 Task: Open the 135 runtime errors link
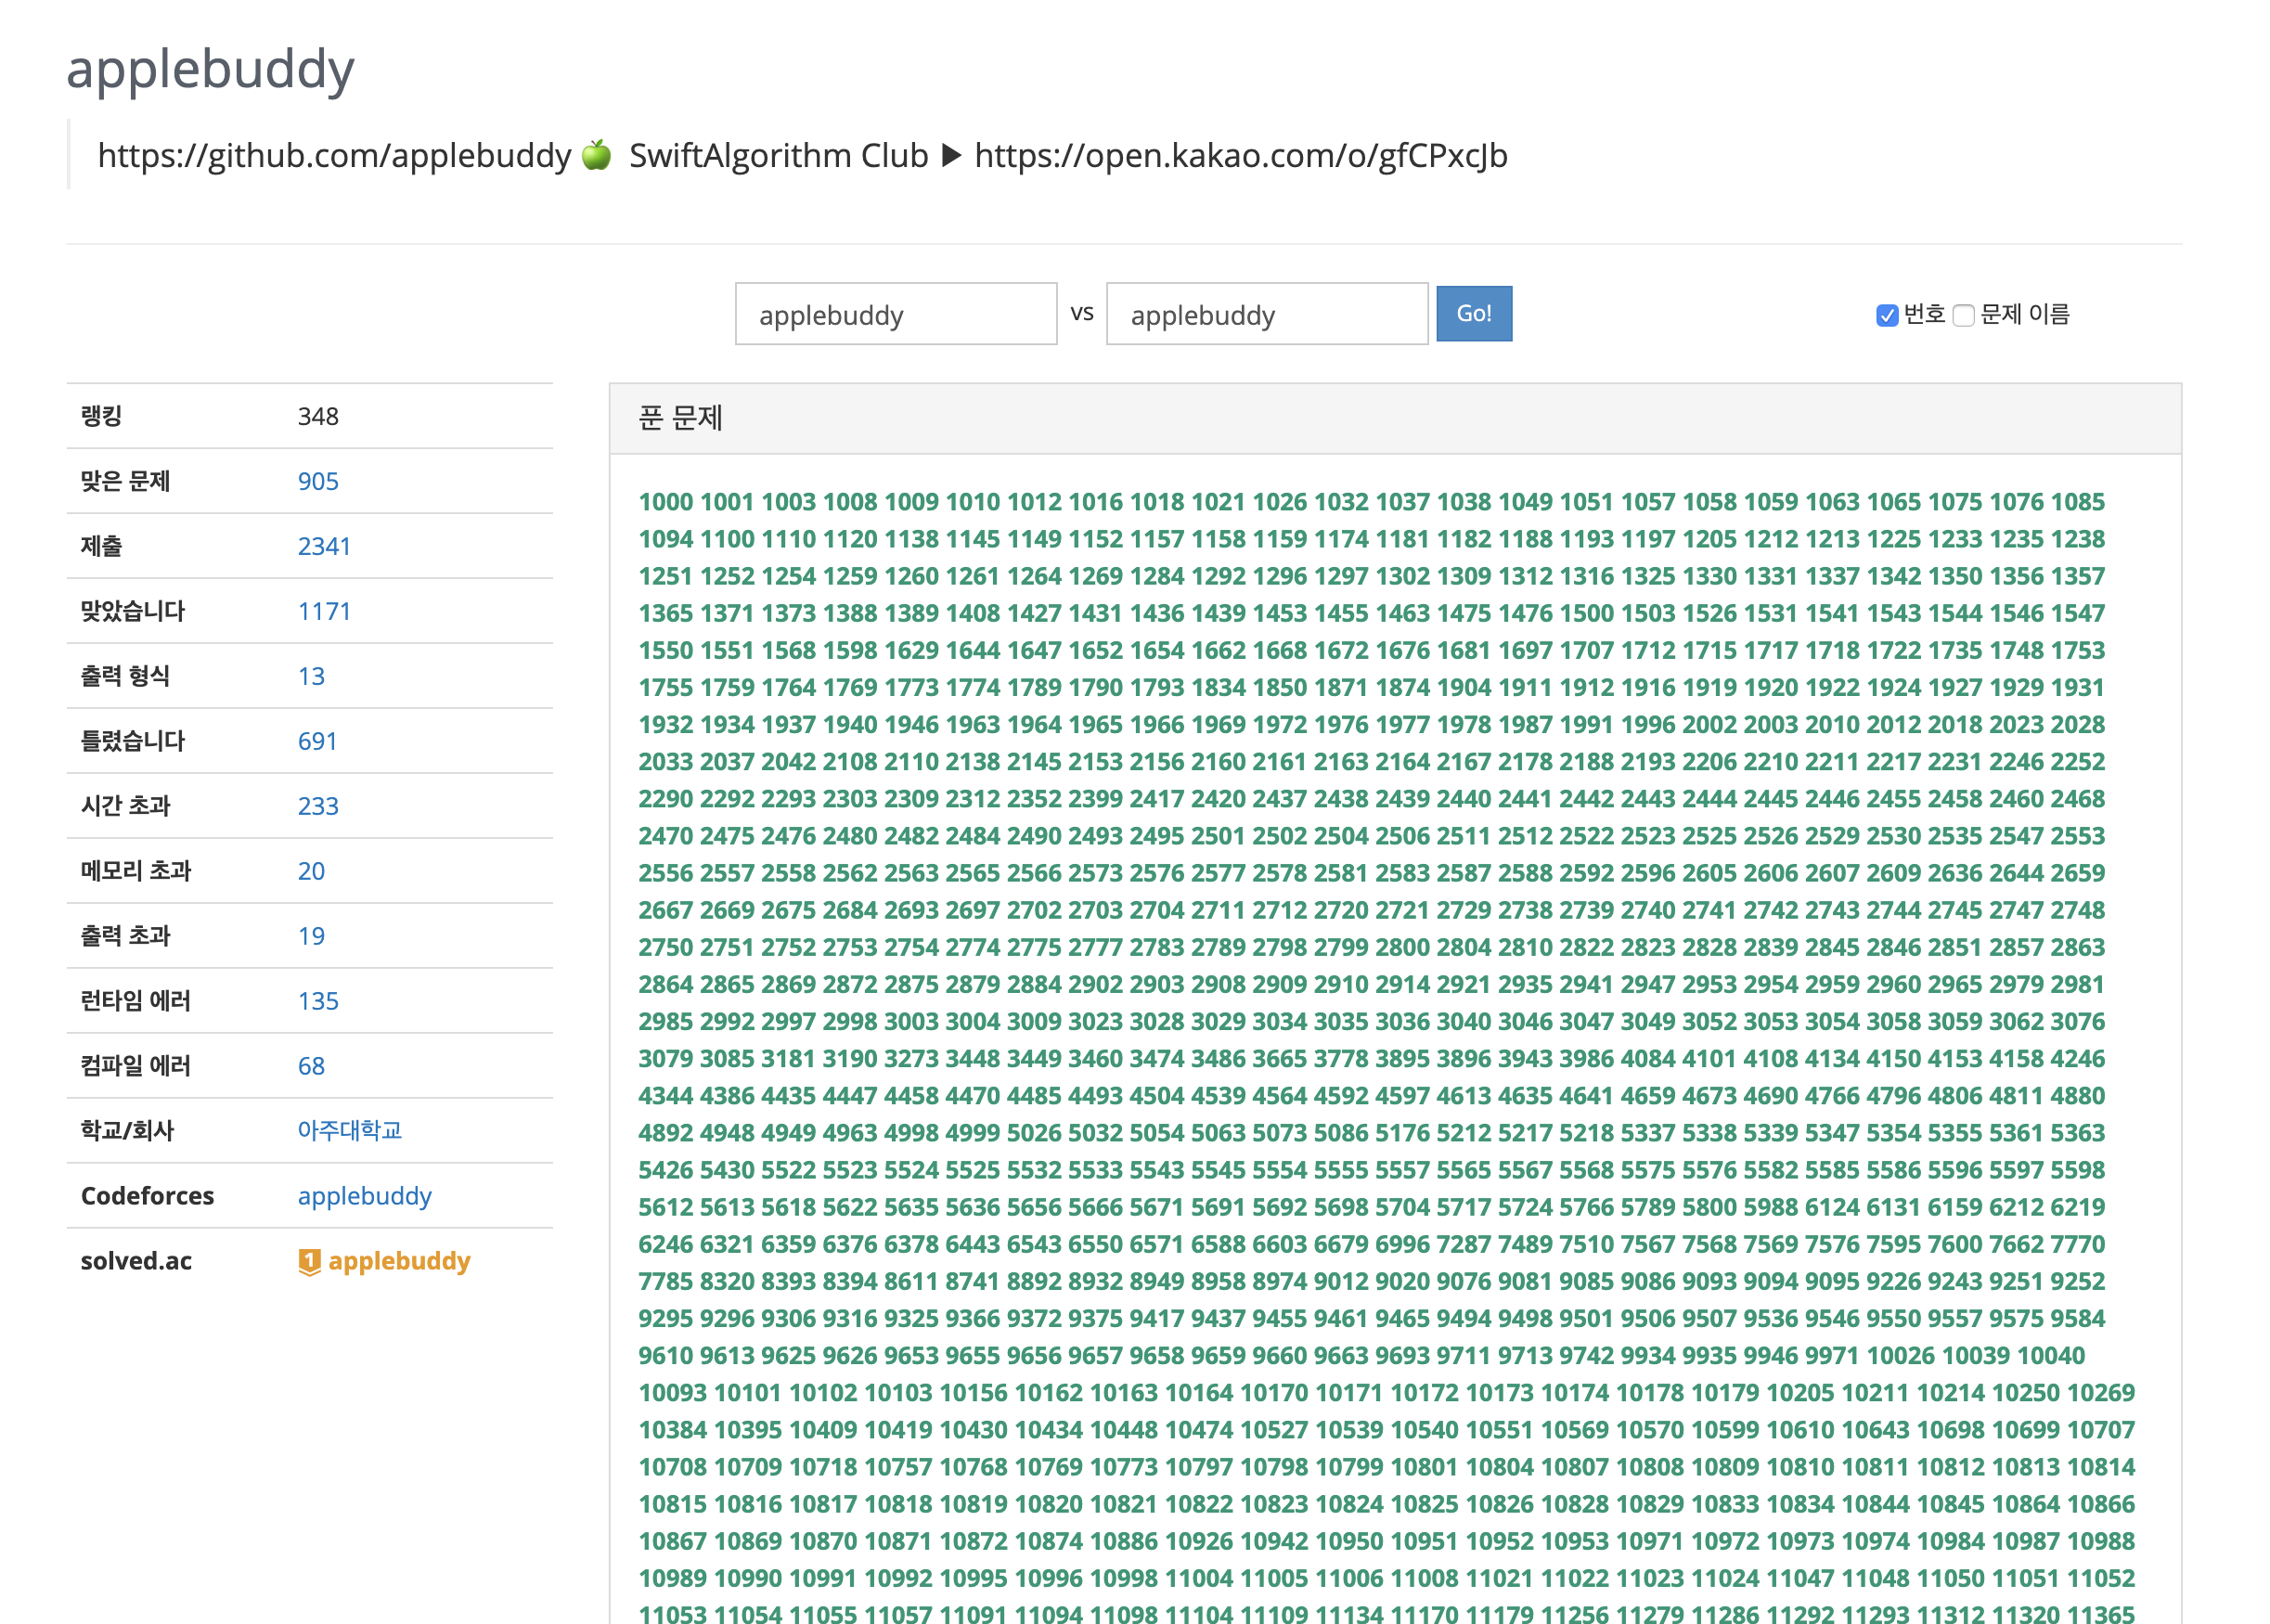pyautogui.click(x=318, y=1001)
